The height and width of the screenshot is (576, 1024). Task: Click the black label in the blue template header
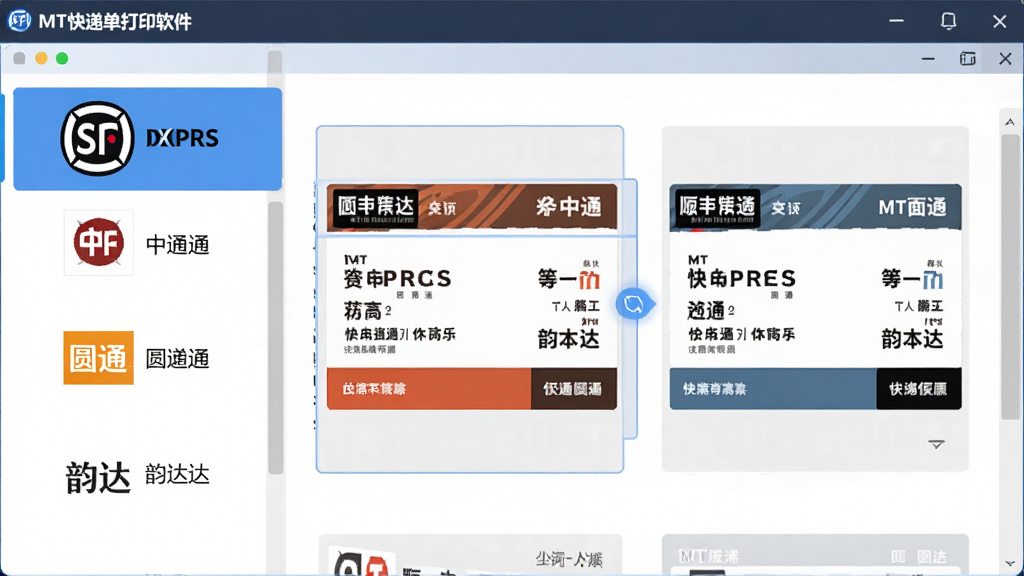coord(718,207)
